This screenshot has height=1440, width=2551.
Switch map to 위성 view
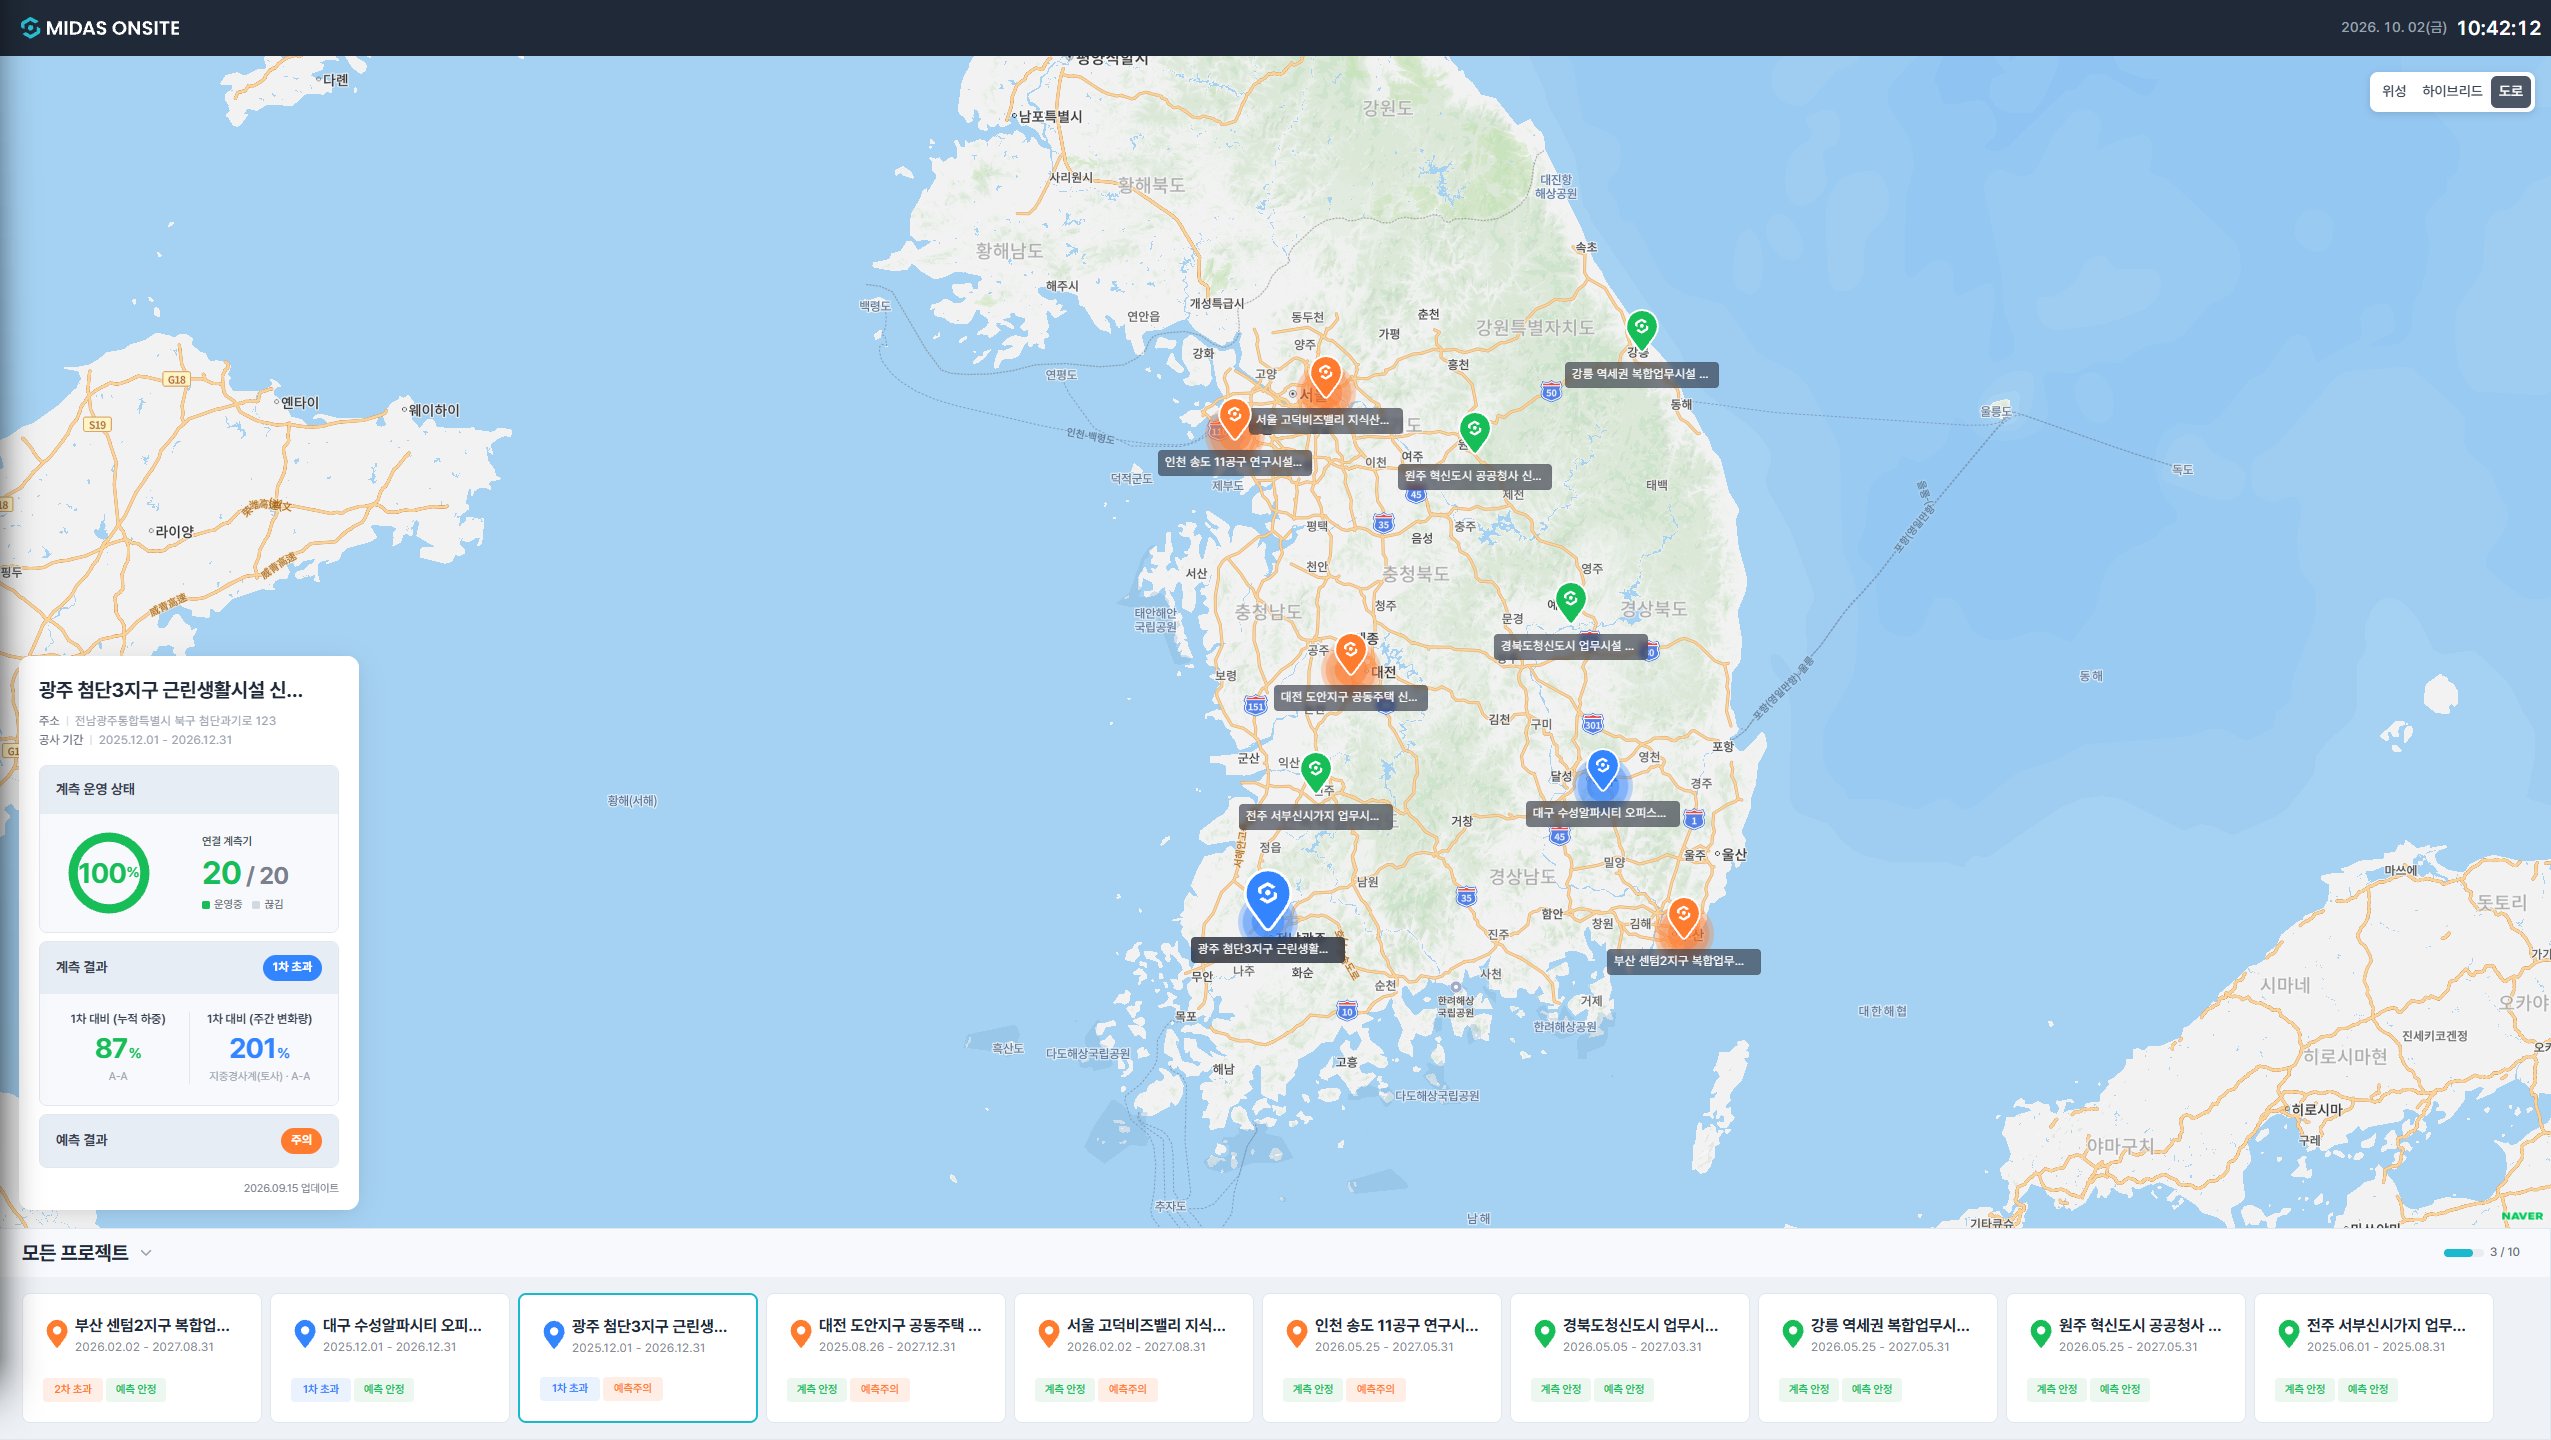pos(2394,91)
